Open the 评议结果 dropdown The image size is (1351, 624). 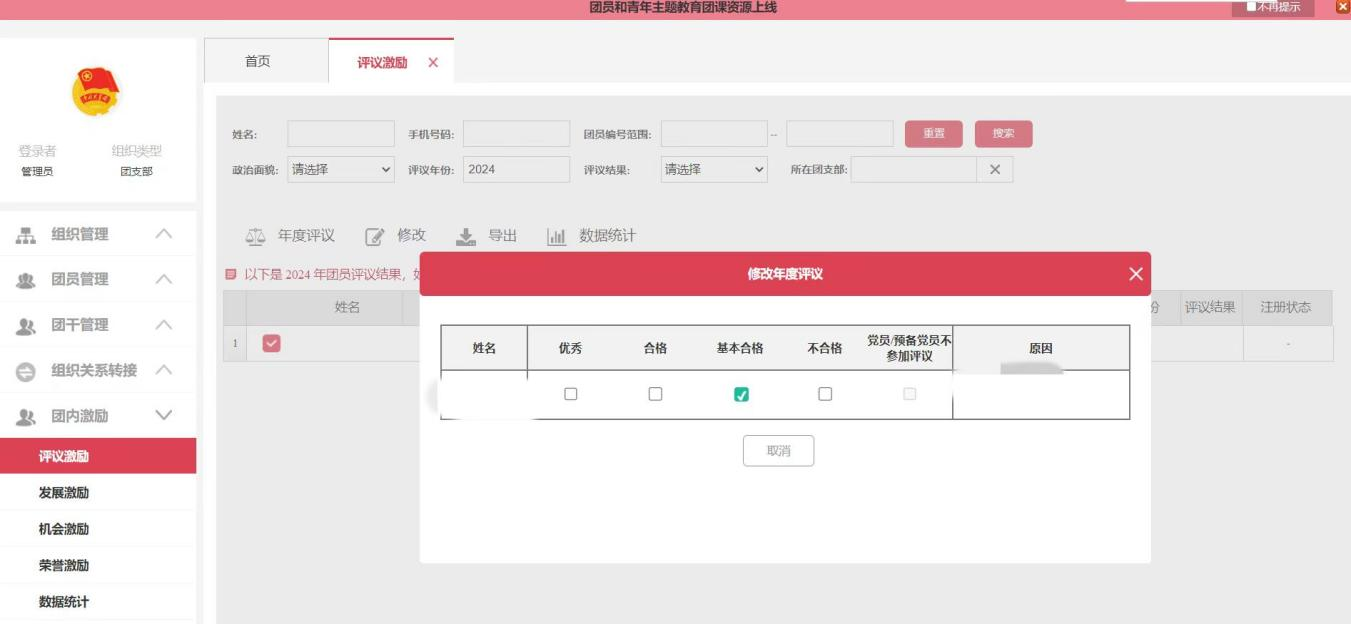[714, 170]
